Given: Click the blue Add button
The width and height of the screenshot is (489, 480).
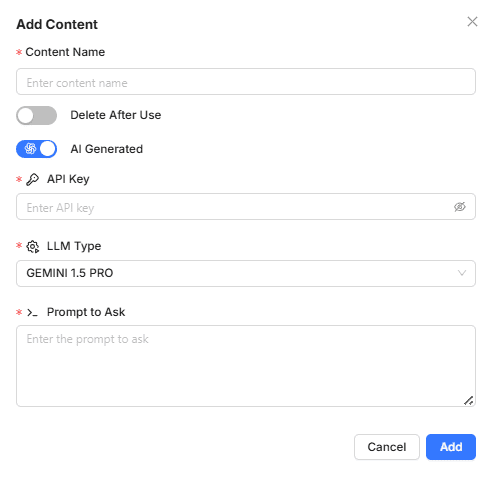Looking at the screenshot, I should coord(451,447).
